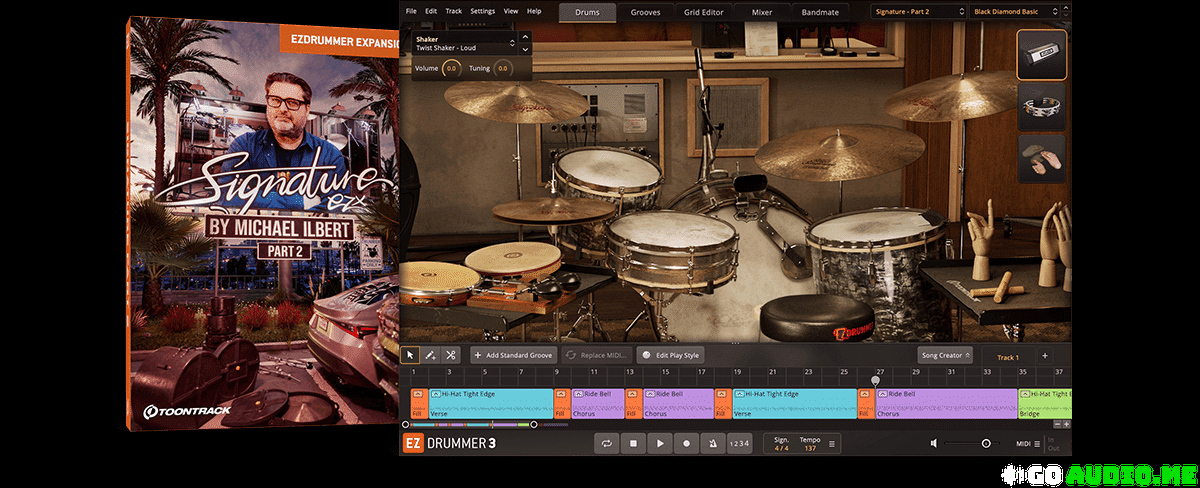Select the shaker instrument thumbnail
Screen dimensions: 1200x488
(1042, 54)
